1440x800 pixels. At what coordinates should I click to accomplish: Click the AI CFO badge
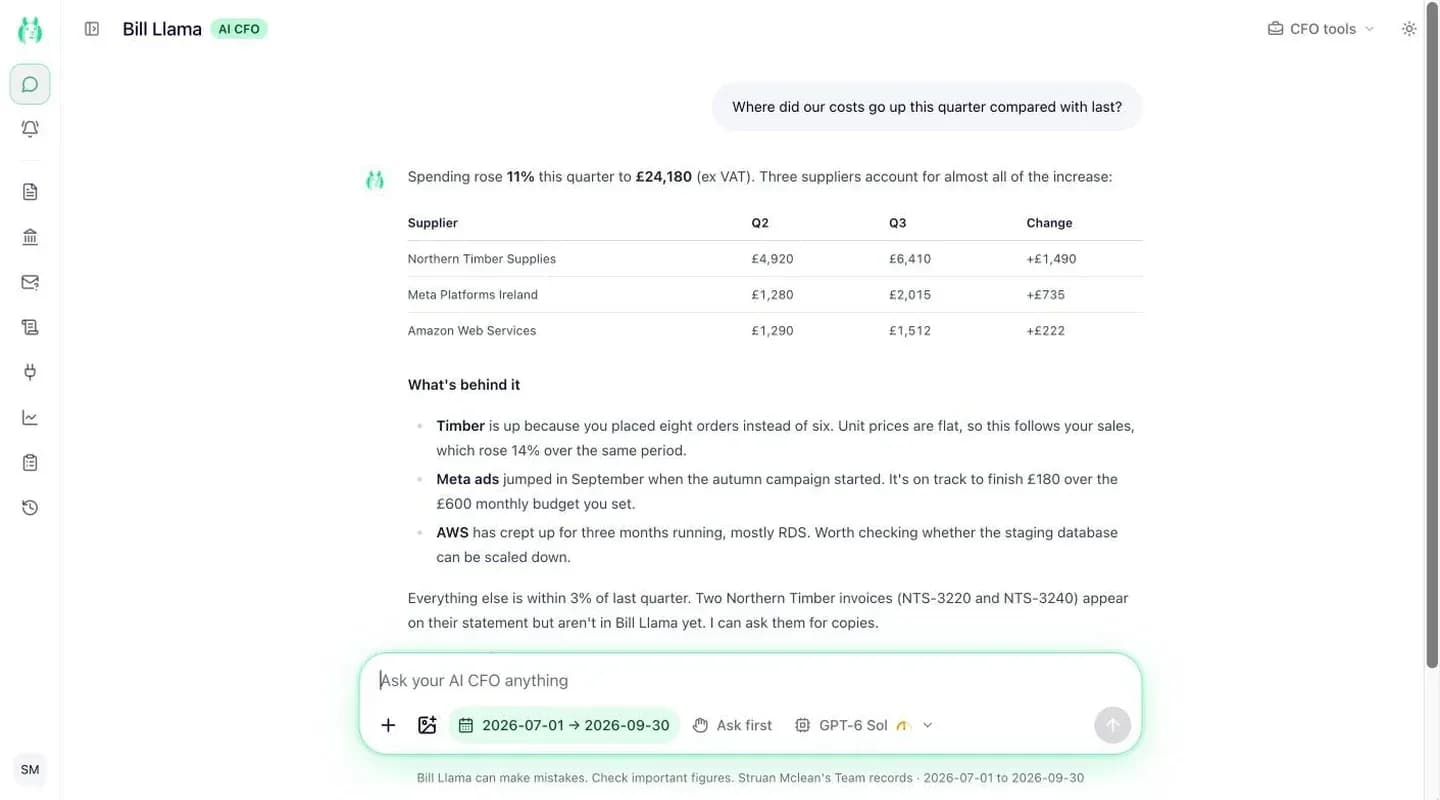click(239, 29)
